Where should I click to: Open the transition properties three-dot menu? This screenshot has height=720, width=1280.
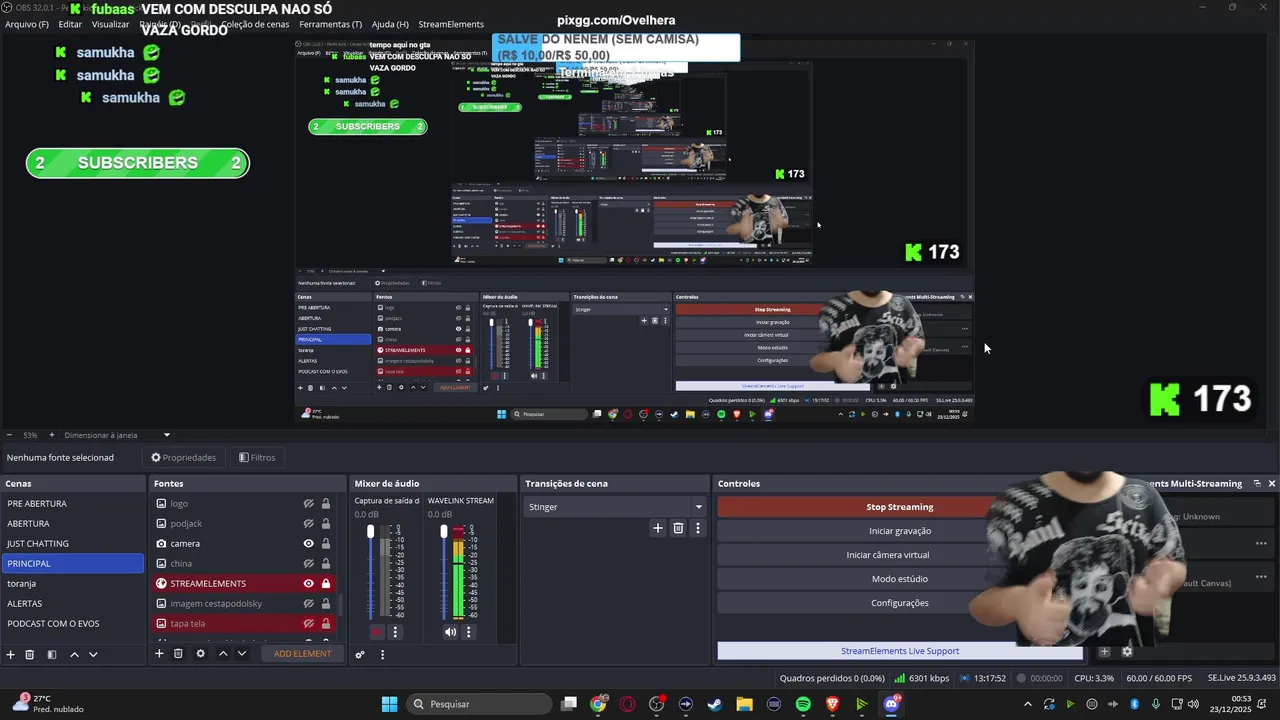[x=698, y=528]
